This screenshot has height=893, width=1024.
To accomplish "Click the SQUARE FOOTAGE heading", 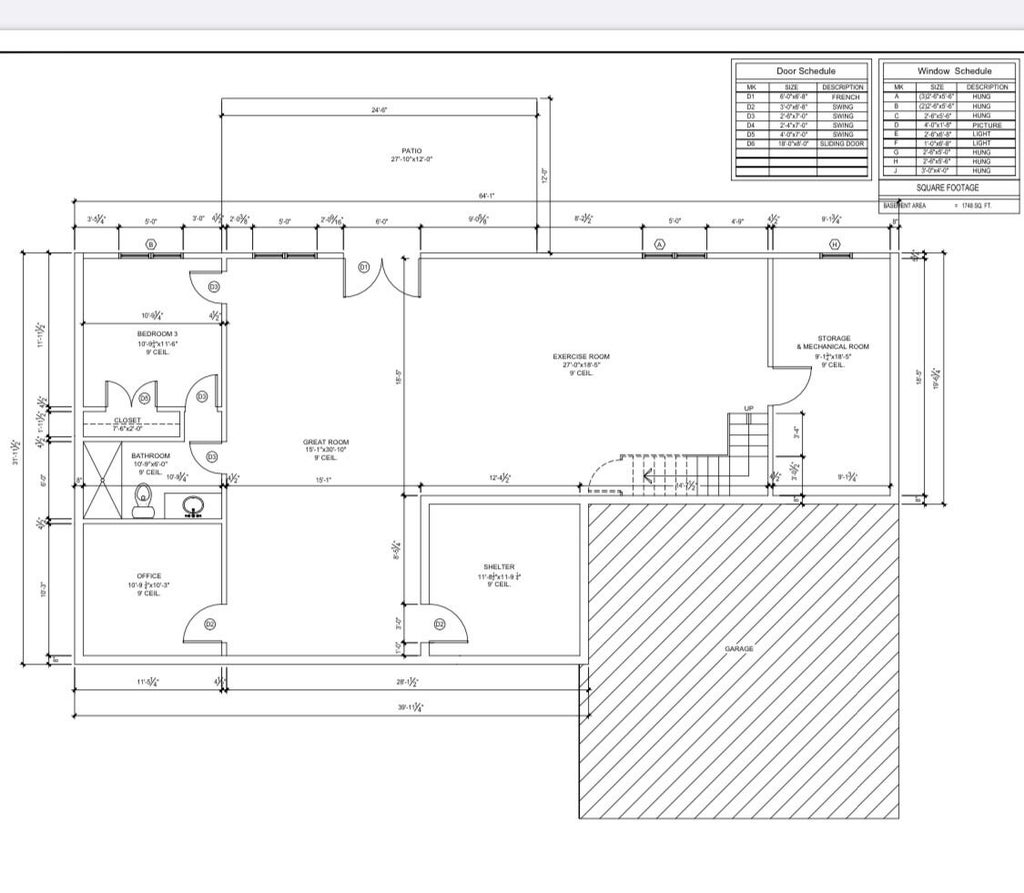I will [x=947, y=187].
